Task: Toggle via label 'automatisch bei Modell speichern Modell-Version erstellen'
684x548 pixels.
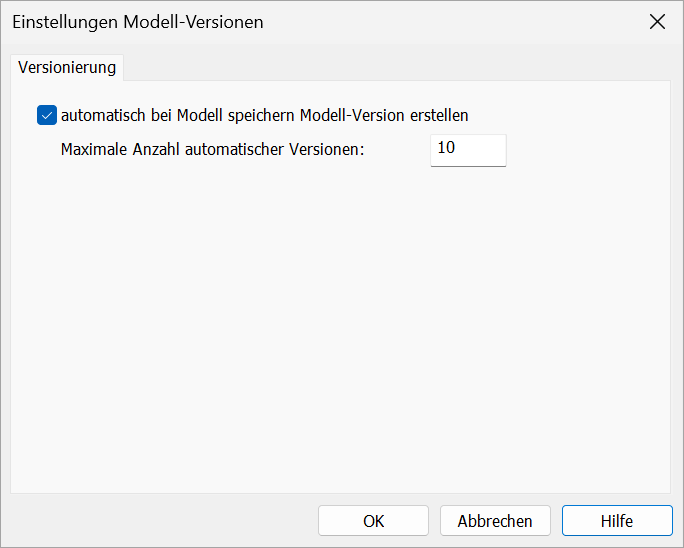Action: click(x=264, y=115)
